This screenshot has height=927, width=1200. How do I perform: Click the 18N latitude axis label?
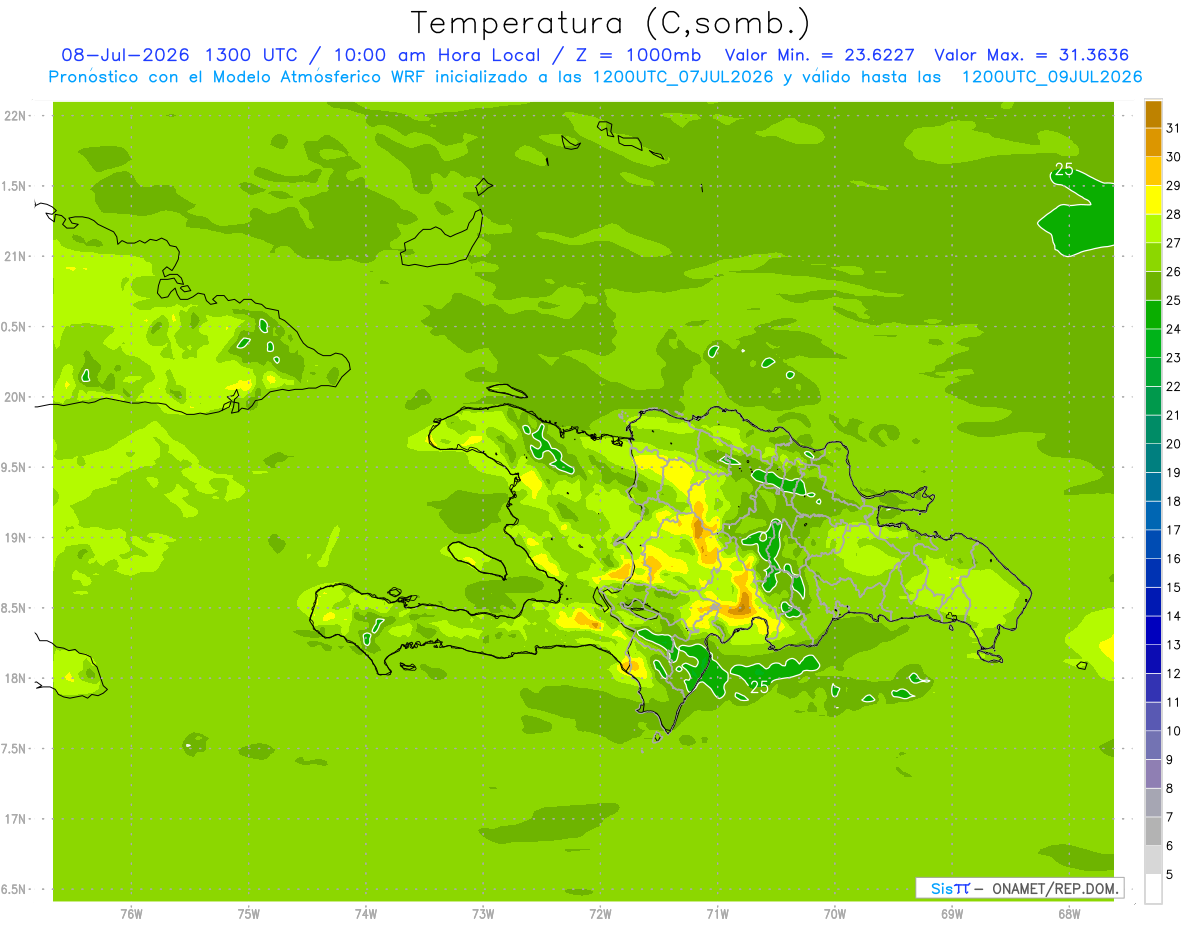(x=17, y=678)
